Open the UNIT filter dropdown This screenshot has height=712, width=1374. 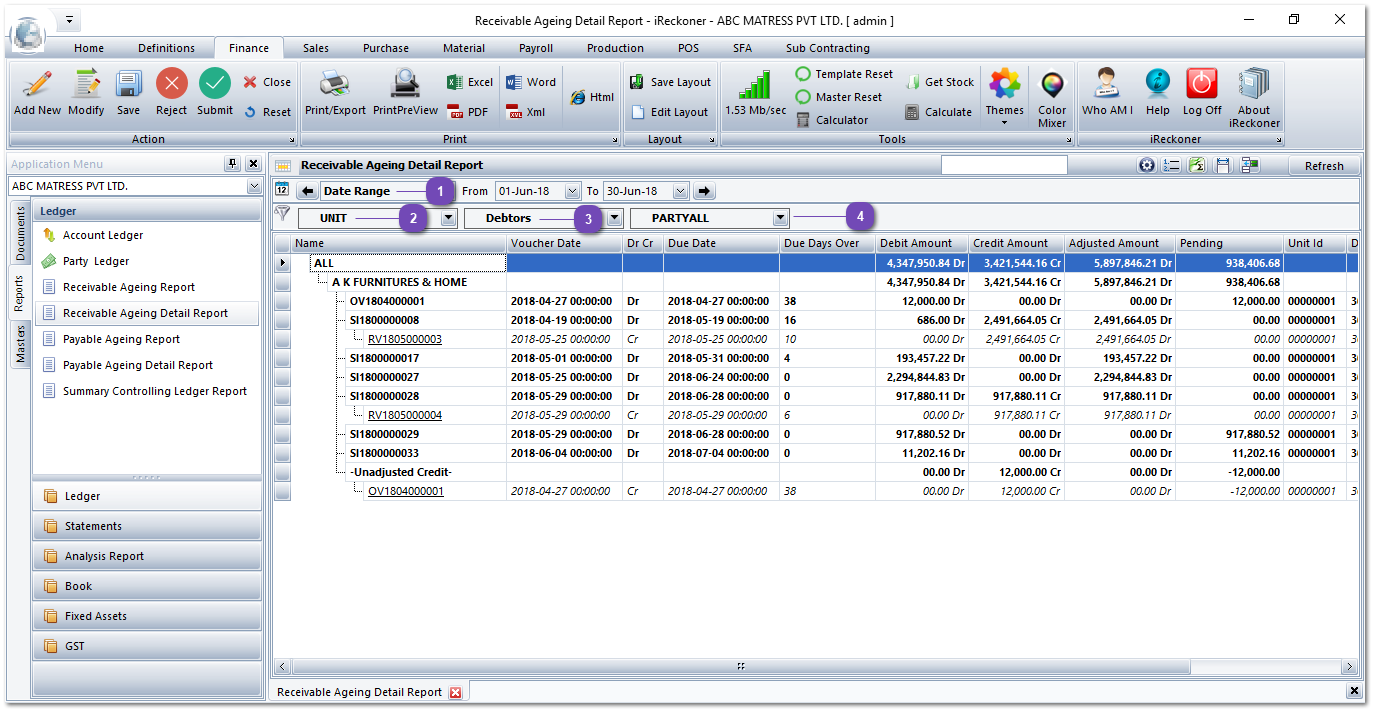[447, 216]
